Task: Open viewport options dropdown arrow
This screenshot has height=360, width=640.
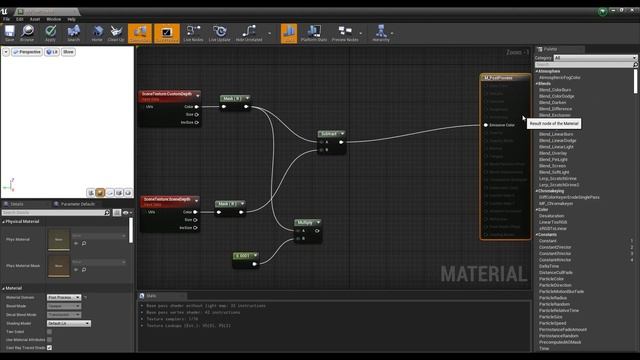Action: tap(6, 52)
